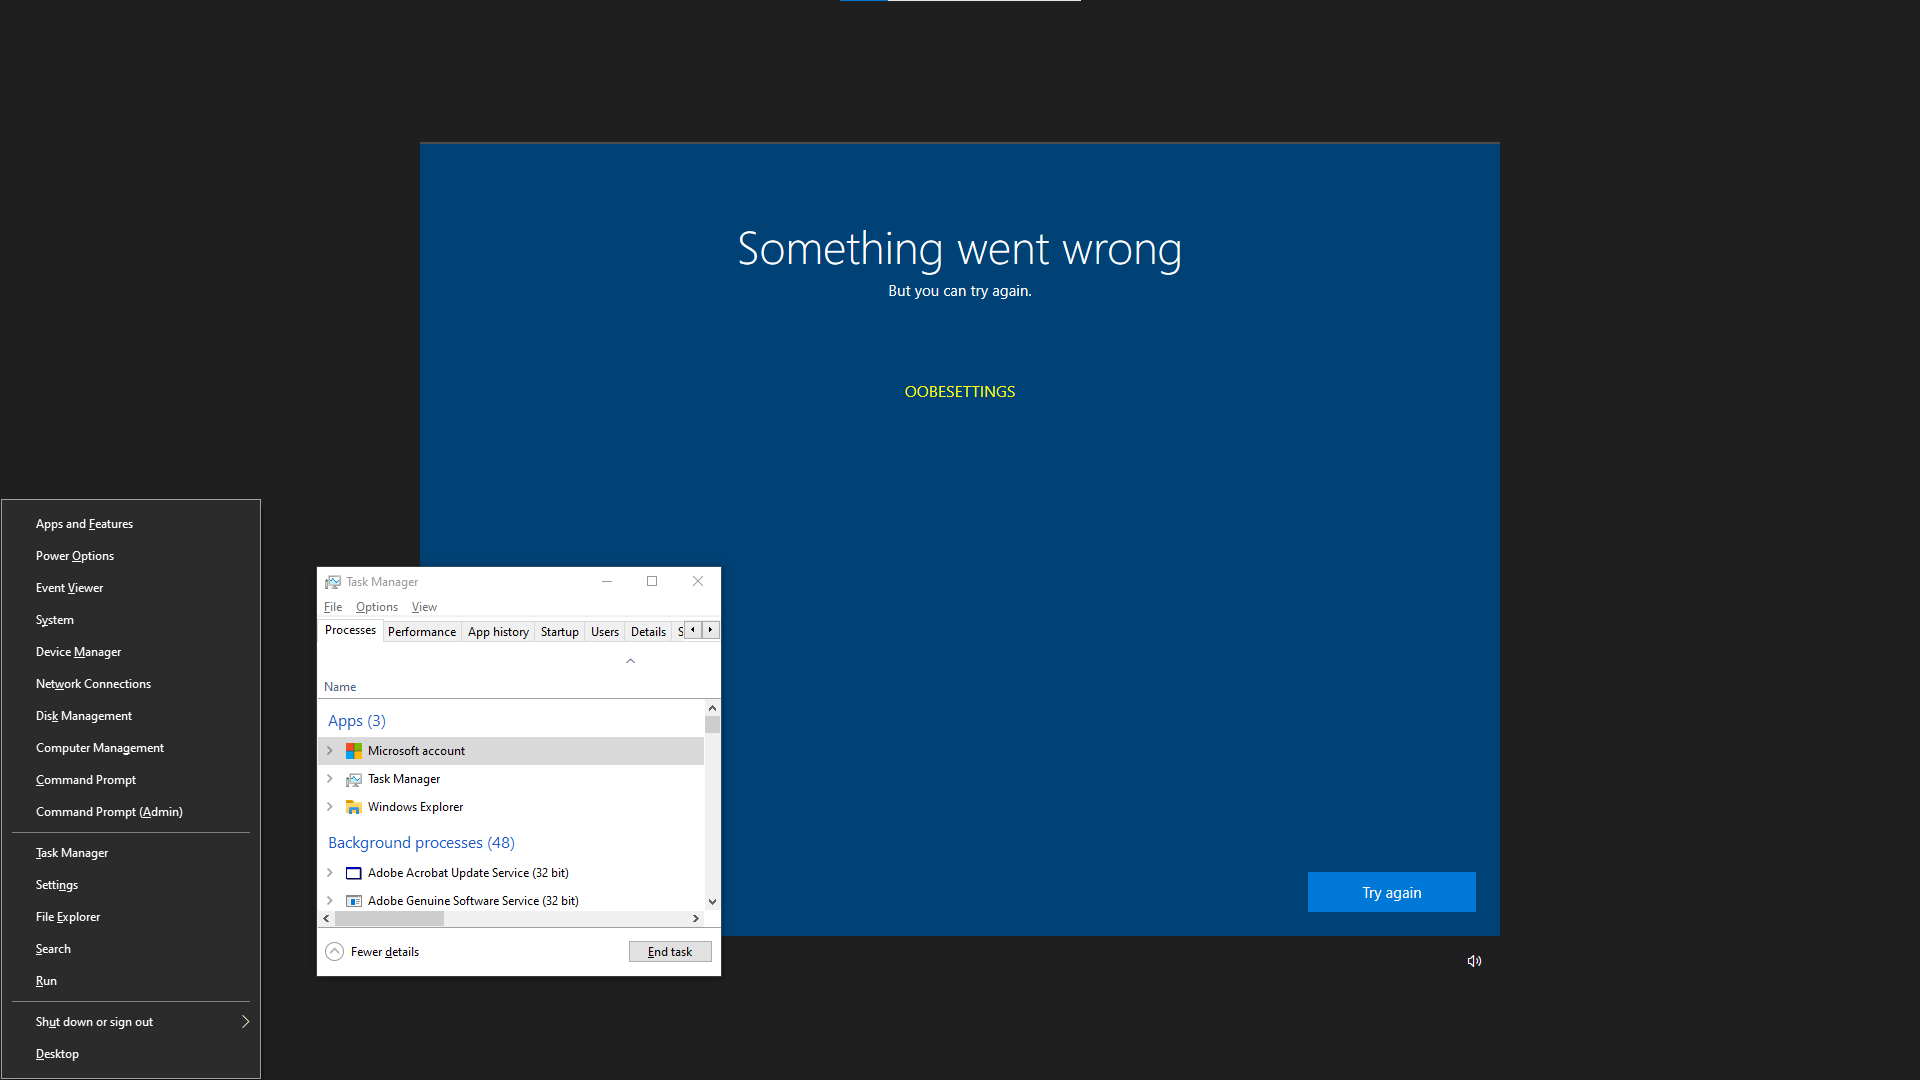Click the Fewer details circular arrow icon
This screenshot has width=1920, height=1080.
click(x=335, y=952)
